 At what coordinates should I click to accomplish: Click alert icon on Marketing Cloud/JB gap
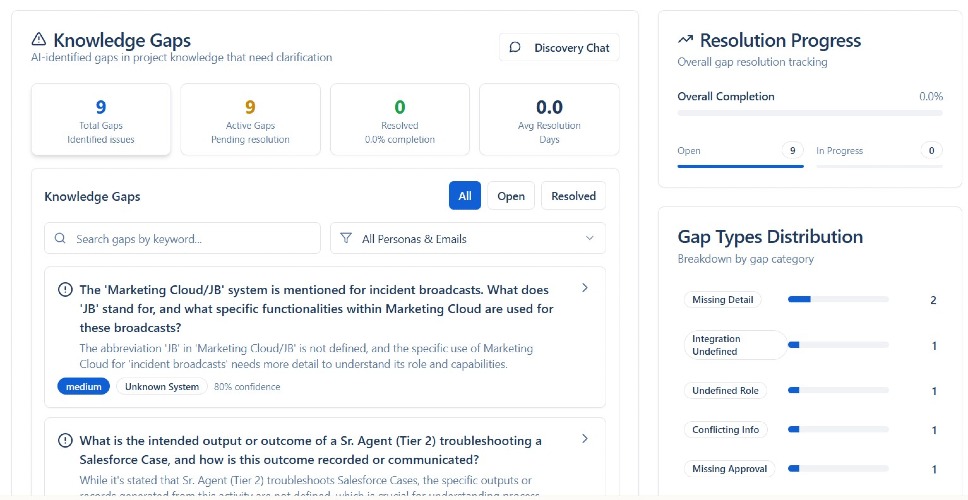pyautogui.click(x=65, y=290)
